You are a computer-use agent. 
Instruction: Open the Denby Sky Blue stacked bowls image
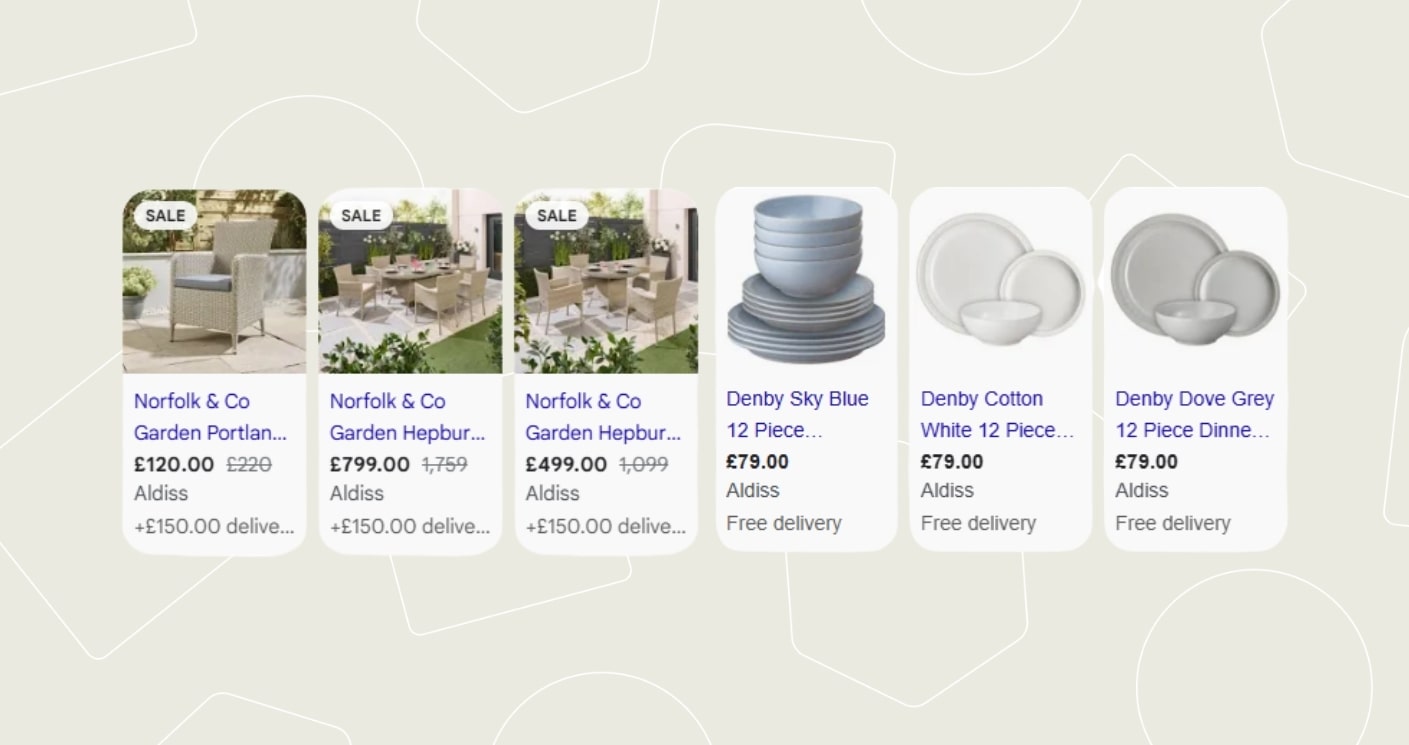tap(806, 280)
